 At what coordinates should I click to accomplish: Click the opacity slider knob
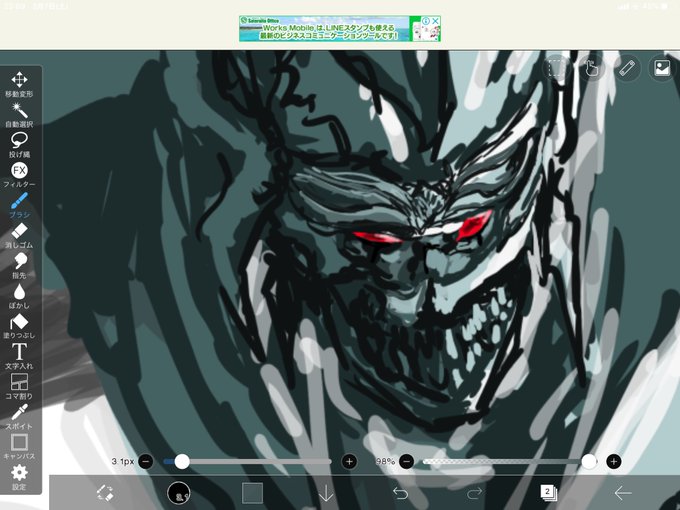pyautogui.click(x=589, y=461)
